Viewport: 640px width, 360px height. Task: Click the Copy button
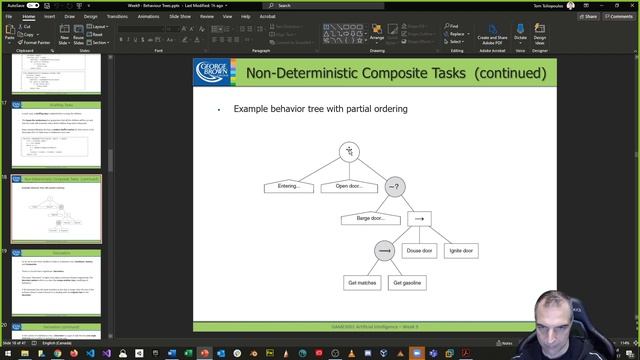point(26,34)
